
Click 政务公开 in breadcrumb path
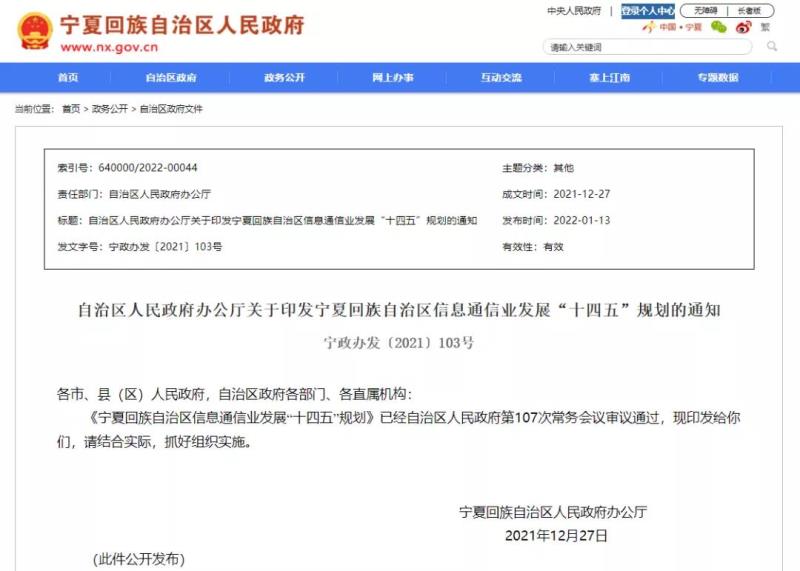click(110, 109)
